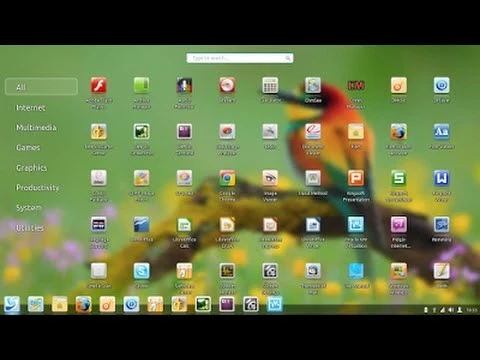This screenshot has width=480, height=360.
Task: Open the Image Viewer eye icon
Action: [x=270, y=178]
